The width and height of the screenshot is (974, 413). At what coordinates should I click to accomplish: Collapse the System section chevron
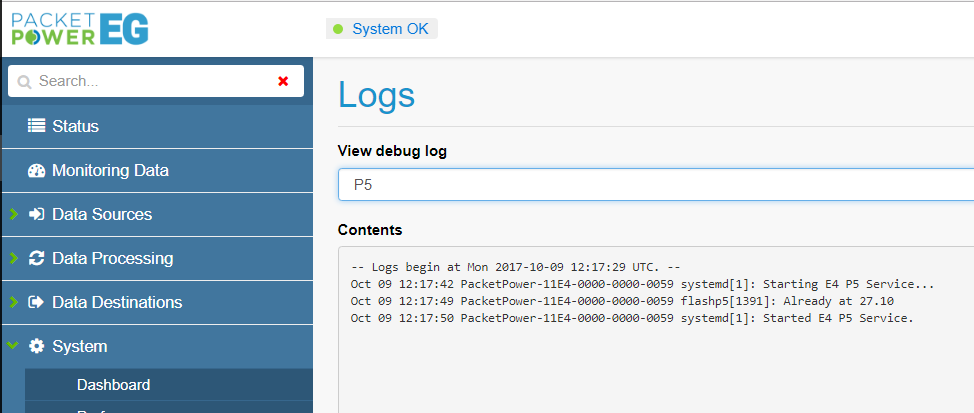pos(13,346)
